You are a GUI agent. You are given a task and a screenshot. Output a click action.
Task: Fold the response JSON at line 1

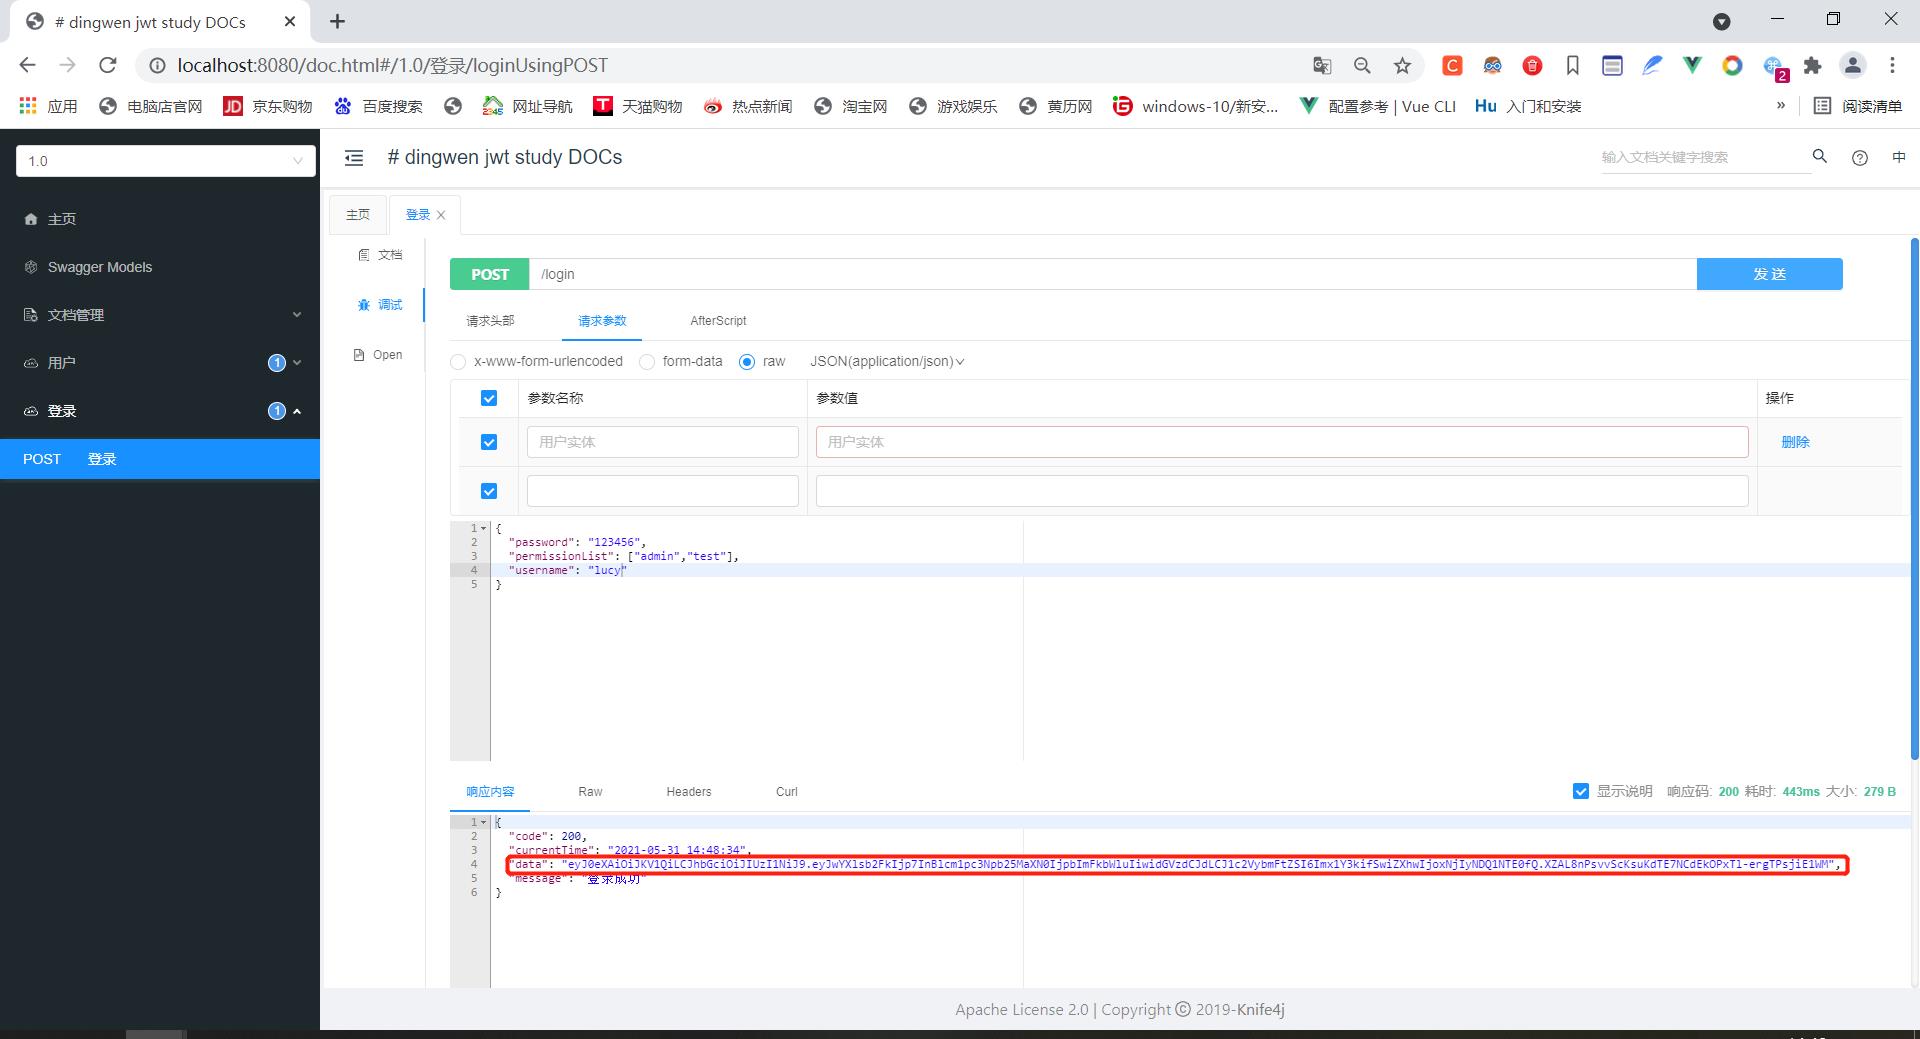coord(484,822)
